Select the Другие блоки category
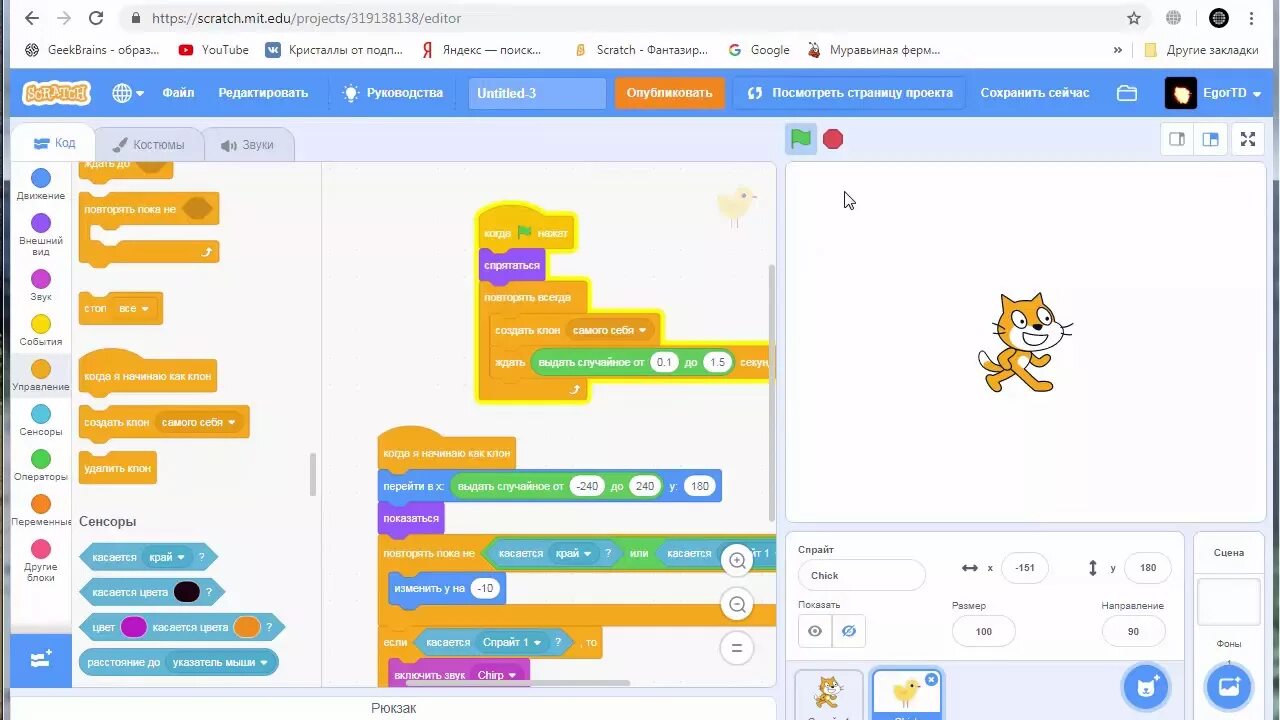 [41, 561]
